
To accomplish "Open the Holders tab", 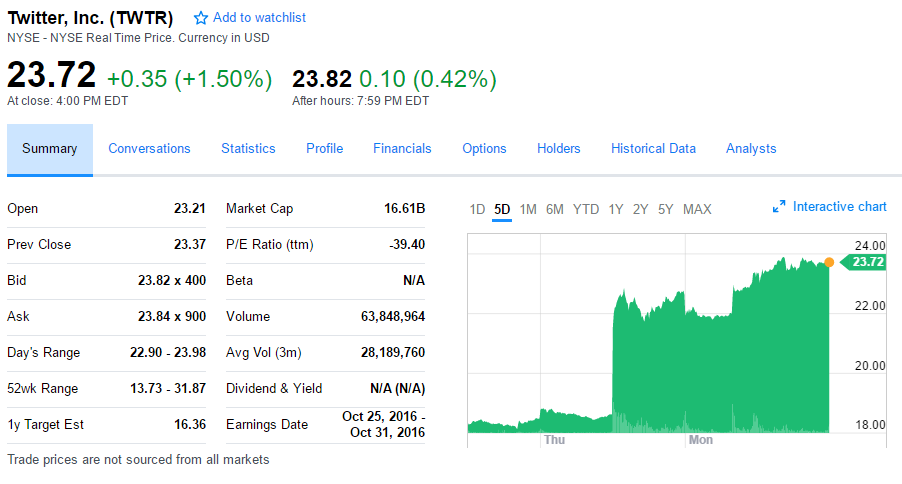I will [x=559, y=148].
